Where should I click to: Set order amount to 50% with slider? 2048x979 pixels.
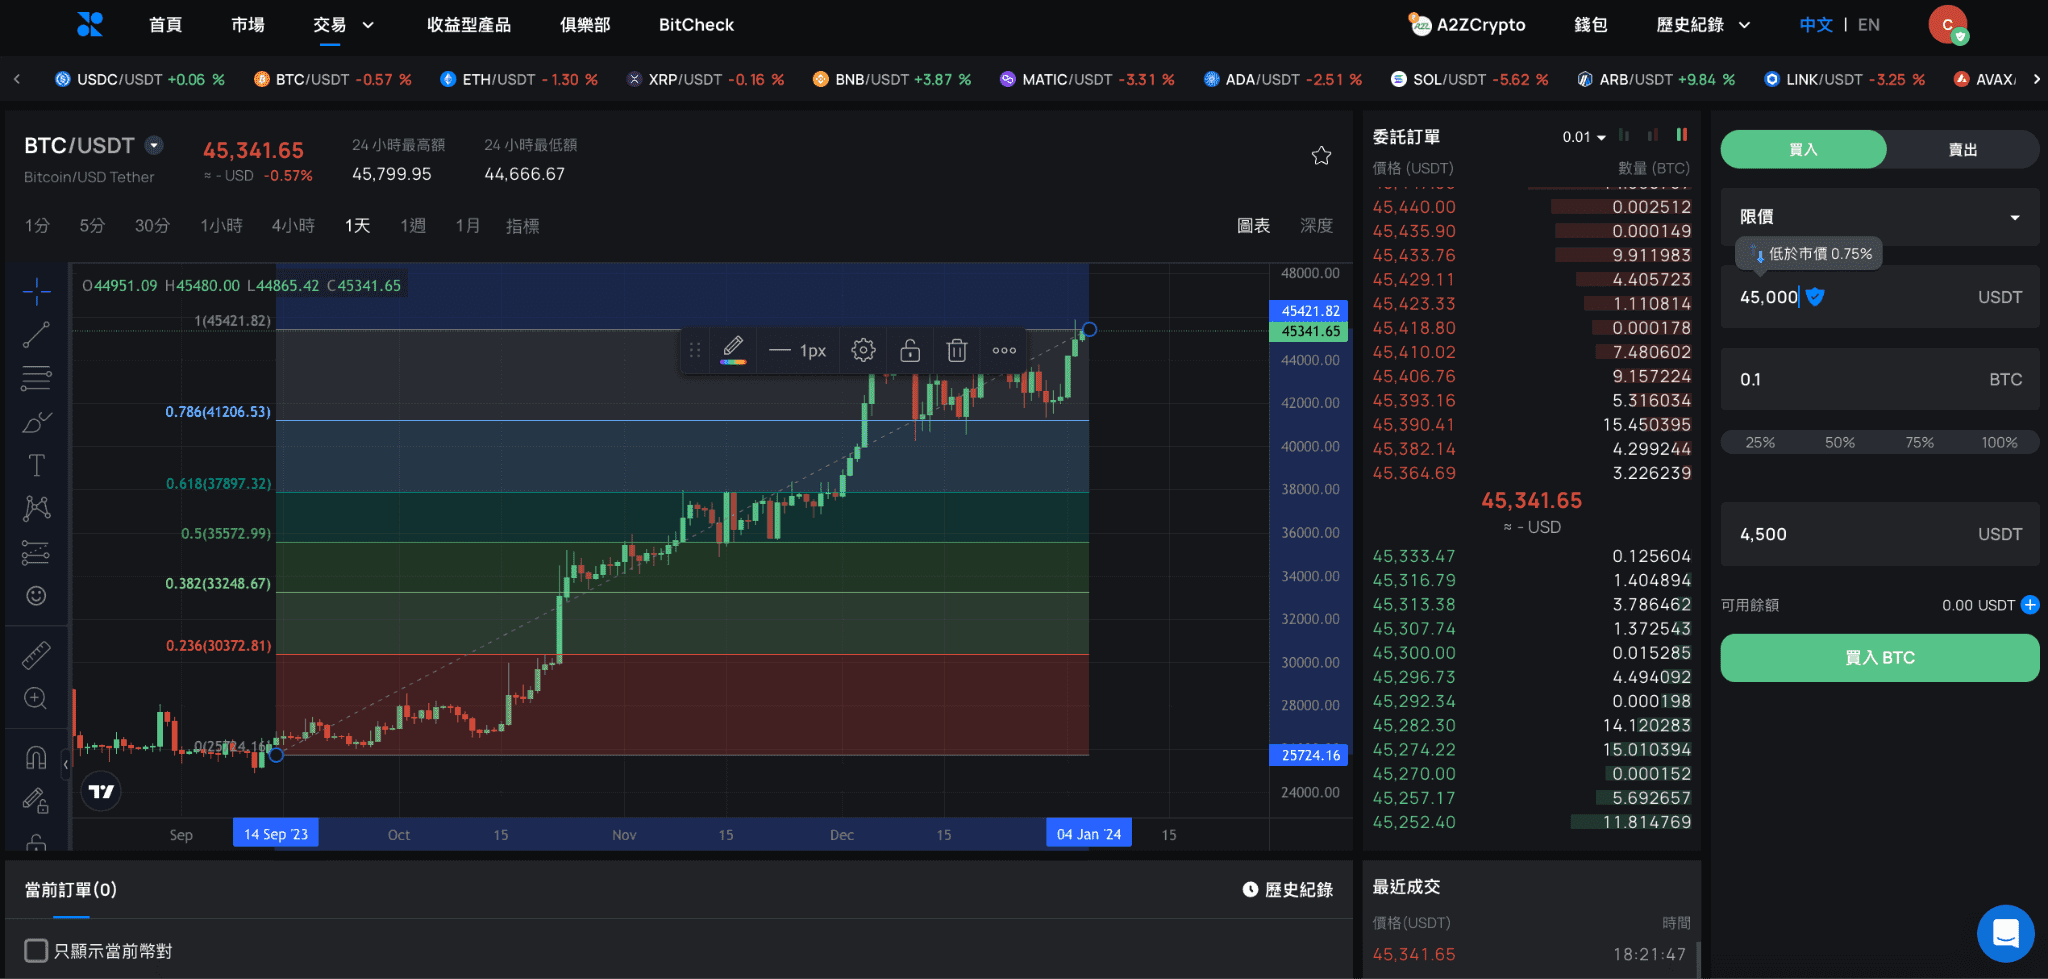tap(1839, 441)
